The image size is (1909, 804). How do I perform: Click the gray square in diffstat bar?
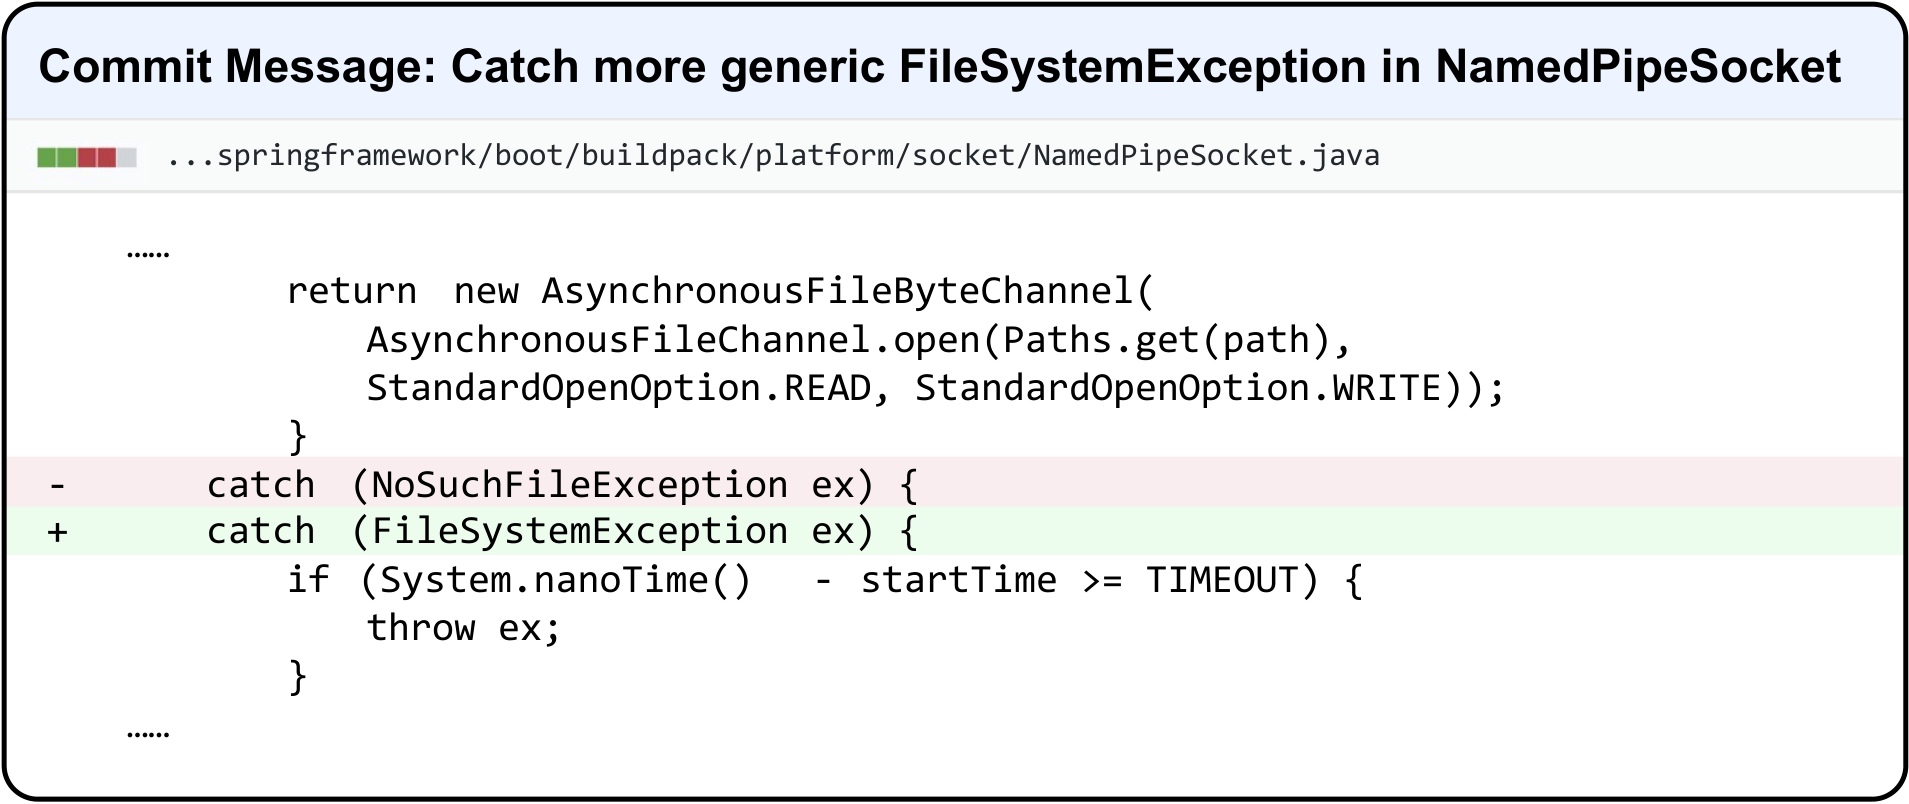(x=127, y=157)
